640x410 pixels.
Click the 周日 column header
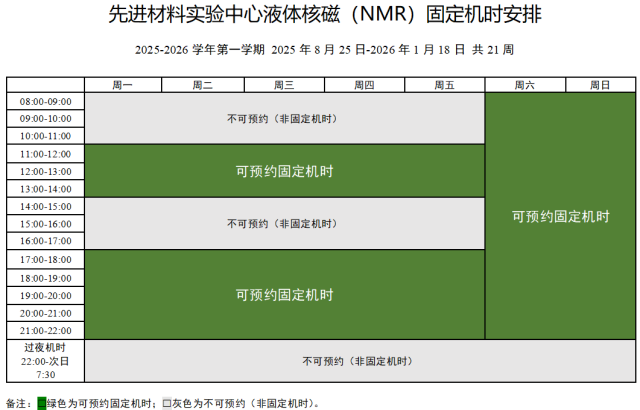599,85
